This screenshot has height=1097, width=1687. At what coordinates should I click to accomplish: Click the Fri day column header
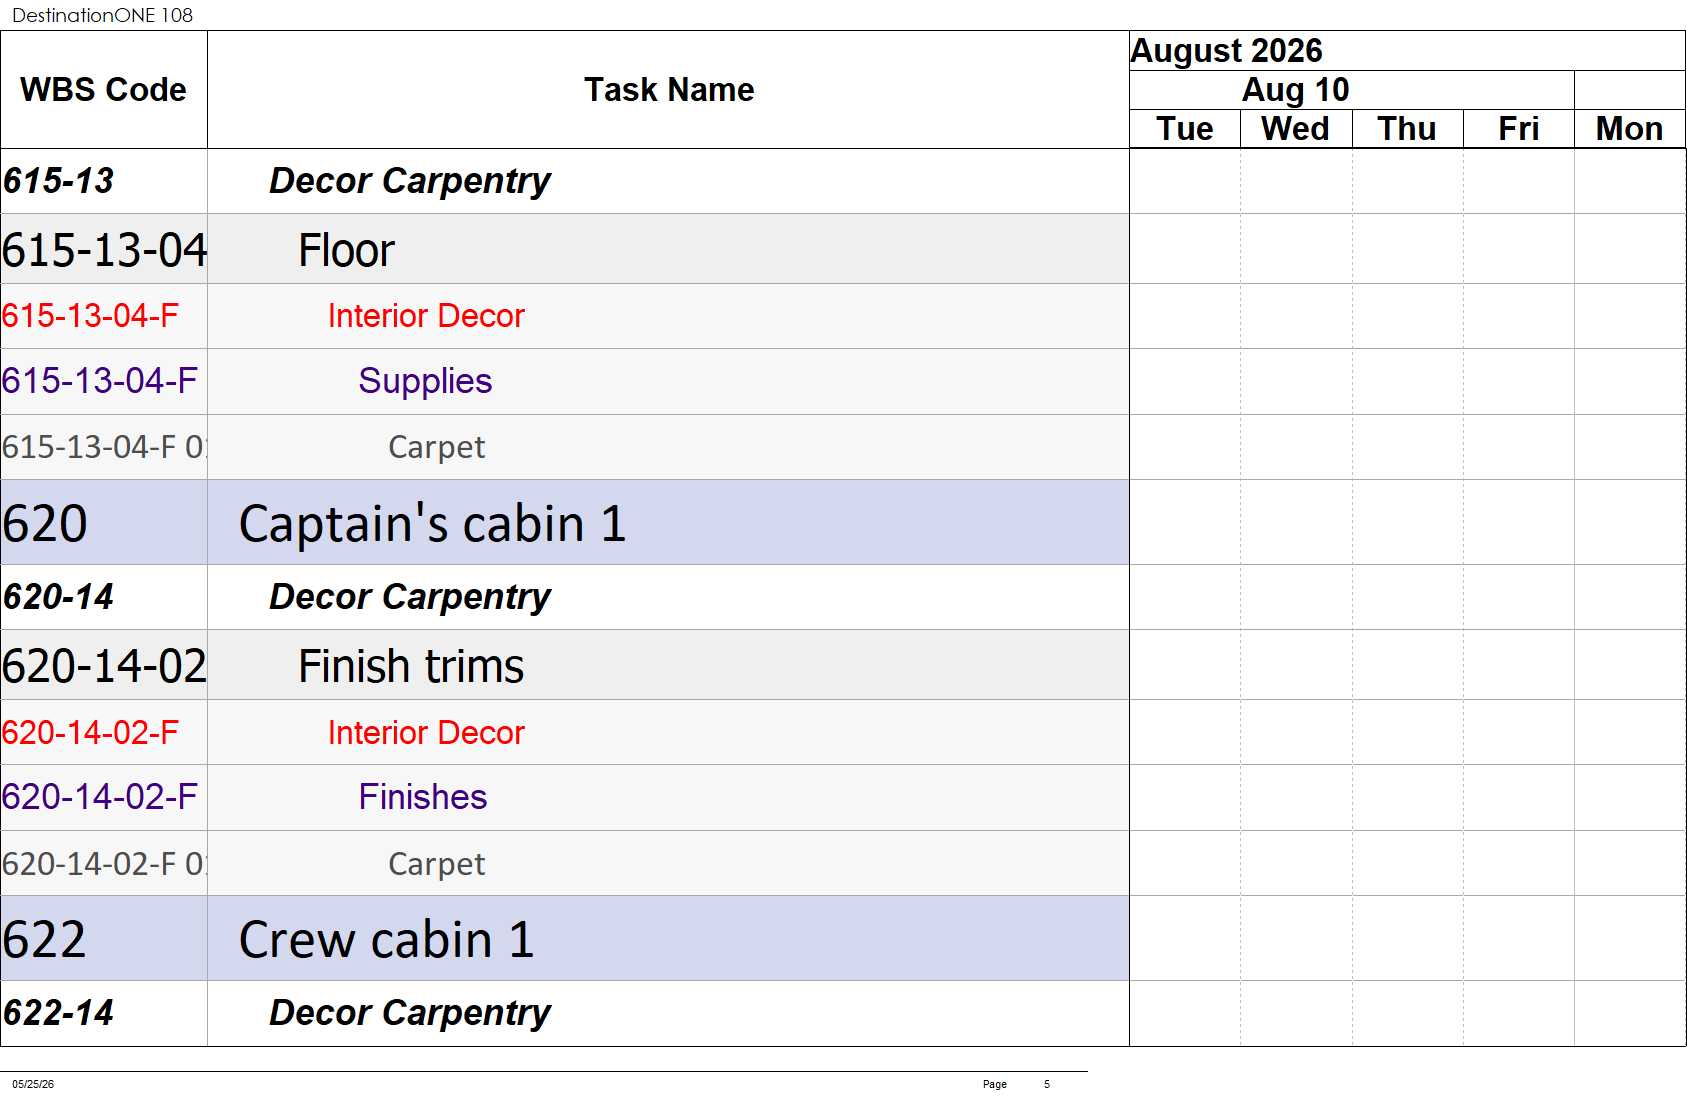point(1519,129)
